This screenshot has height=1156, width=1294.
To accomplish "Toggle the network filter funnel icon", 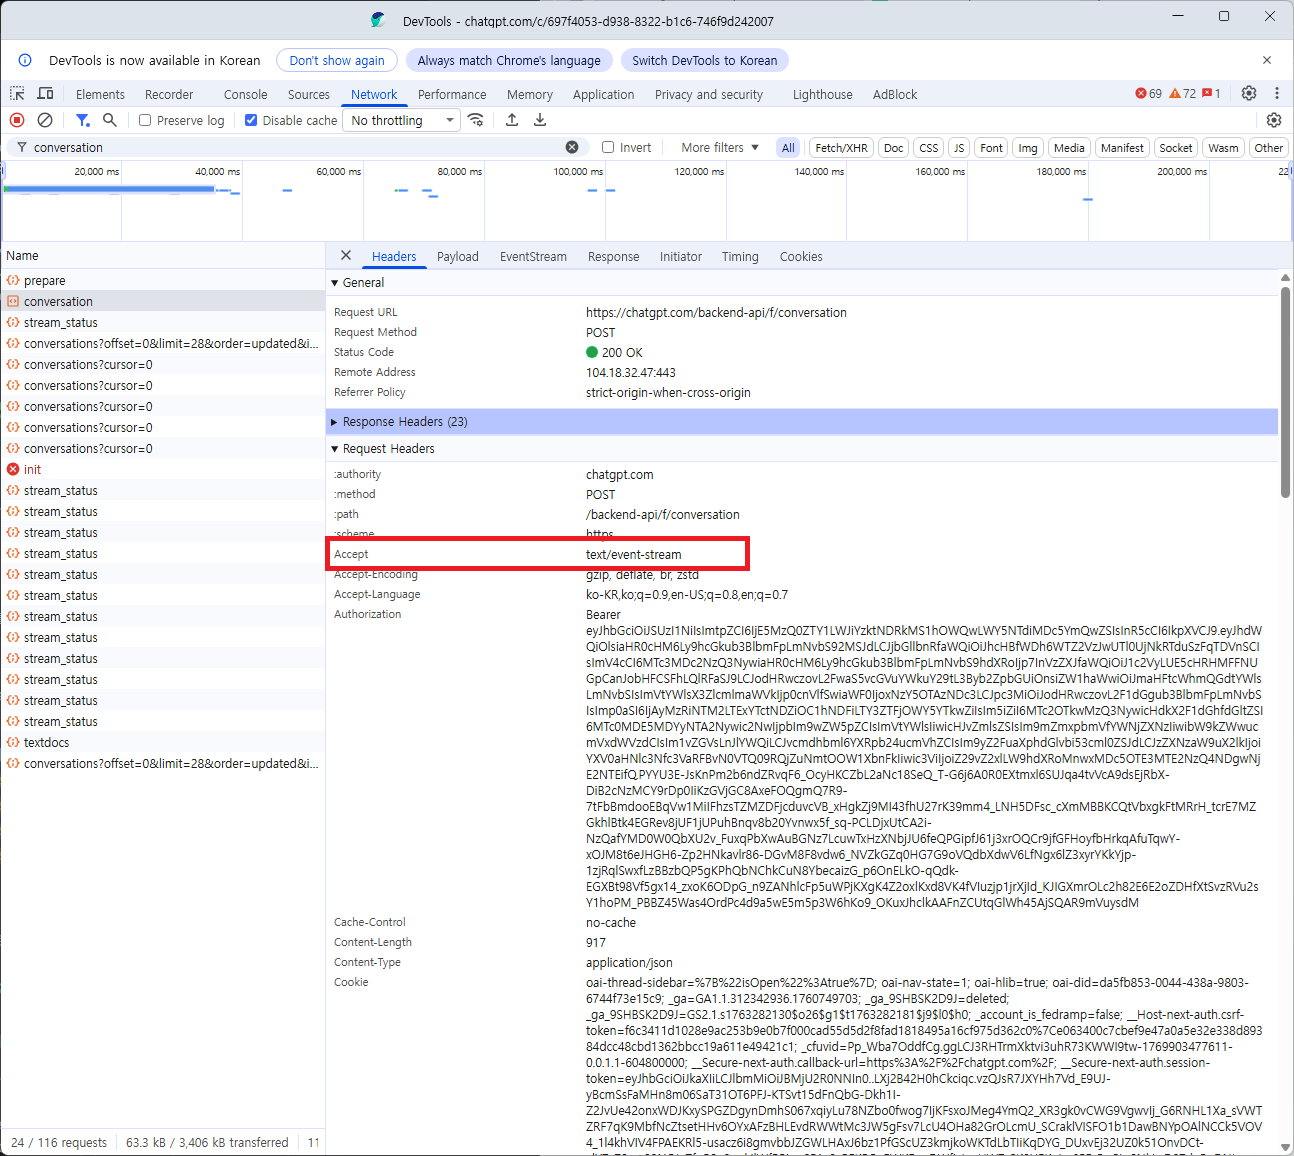I will [83, 120].
